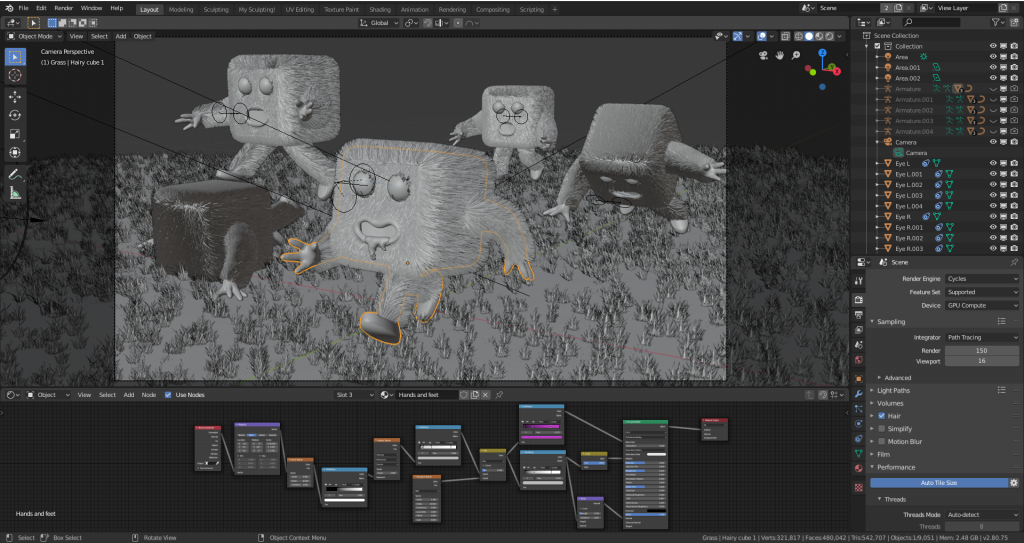
Task: Open the Render menu in the top bar
Action: click(x=63, y=8)
